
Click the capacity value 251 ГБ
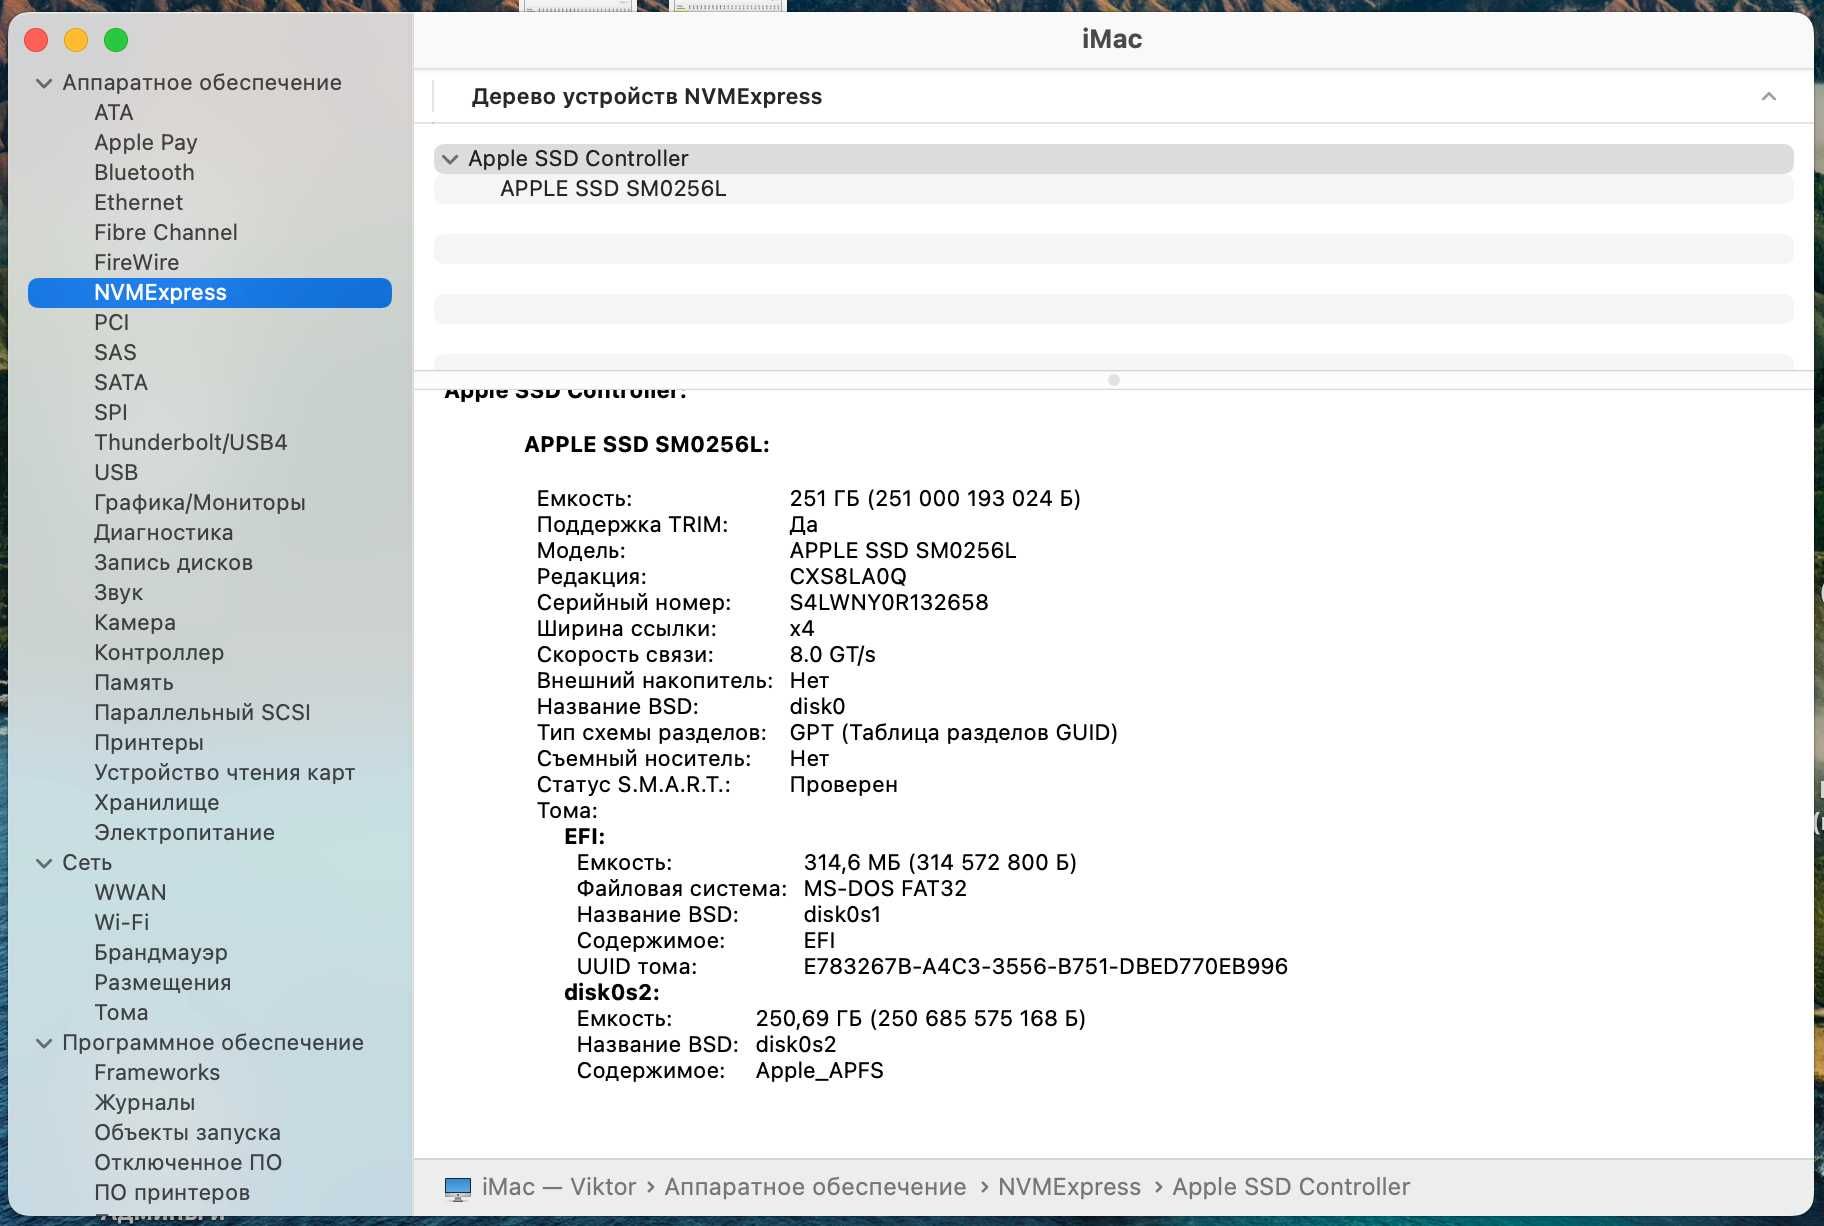(x=935, y=499)
